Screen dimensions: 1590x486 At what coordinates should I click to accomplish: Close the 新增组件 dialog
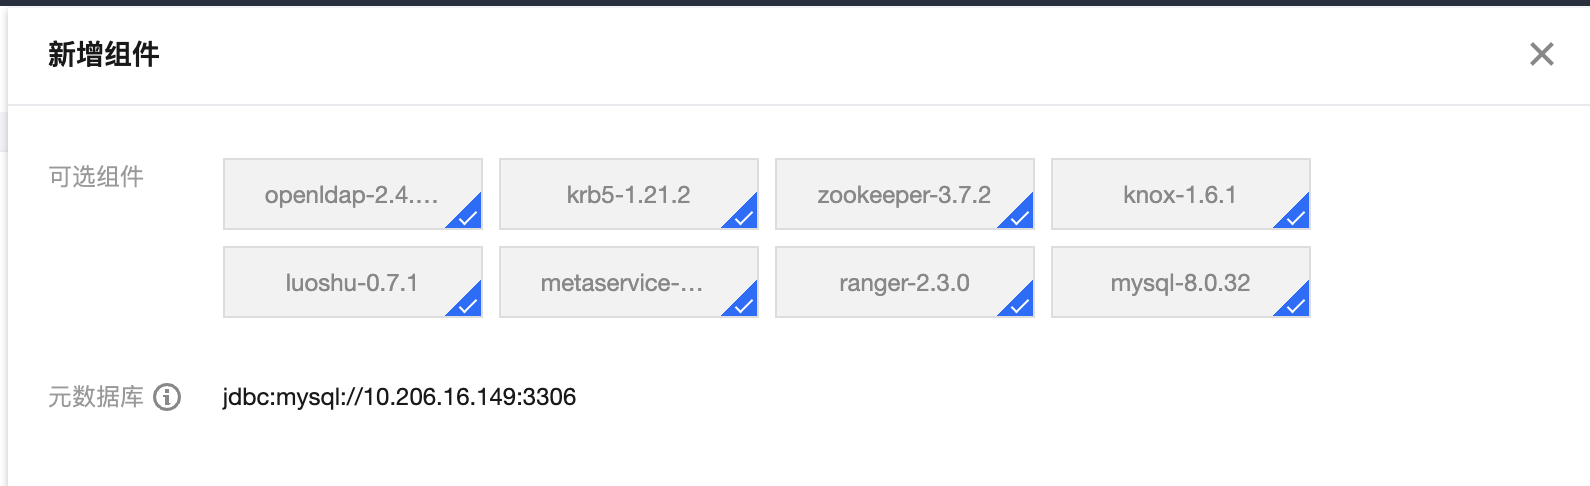[x=1541, y=54]
